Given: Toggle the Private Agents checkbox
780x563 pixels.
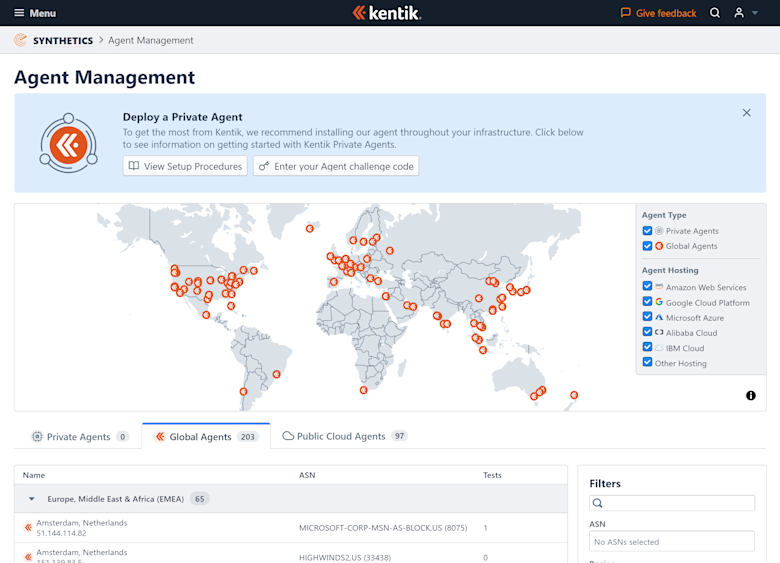Looking at the screenshot, I should click(x=647, y=230).
